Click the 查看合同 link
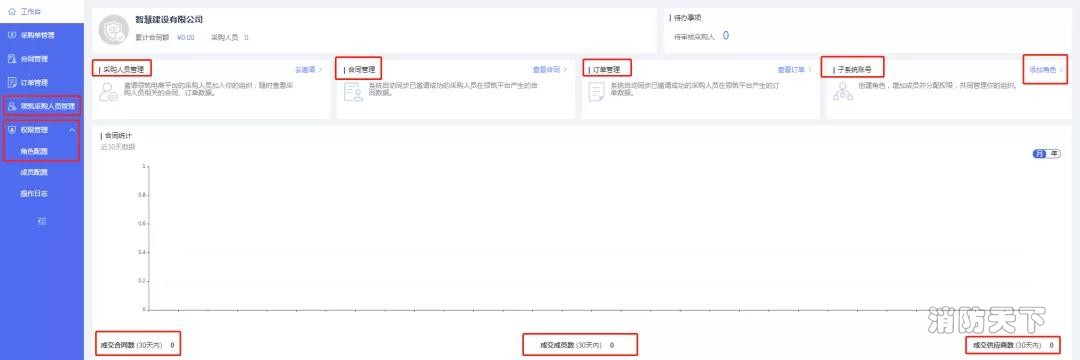Viewport: 1080px width, 360px height. pyautogui.click(x=550, y=70)
